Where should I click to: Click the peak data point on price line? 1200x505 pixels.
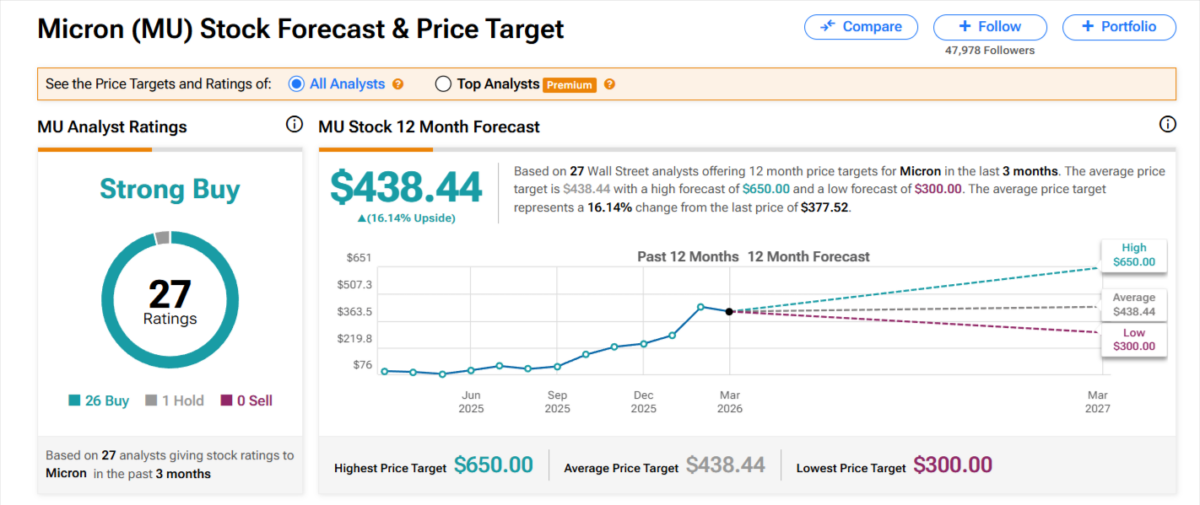pyautogui.click(x=700, y=307)
